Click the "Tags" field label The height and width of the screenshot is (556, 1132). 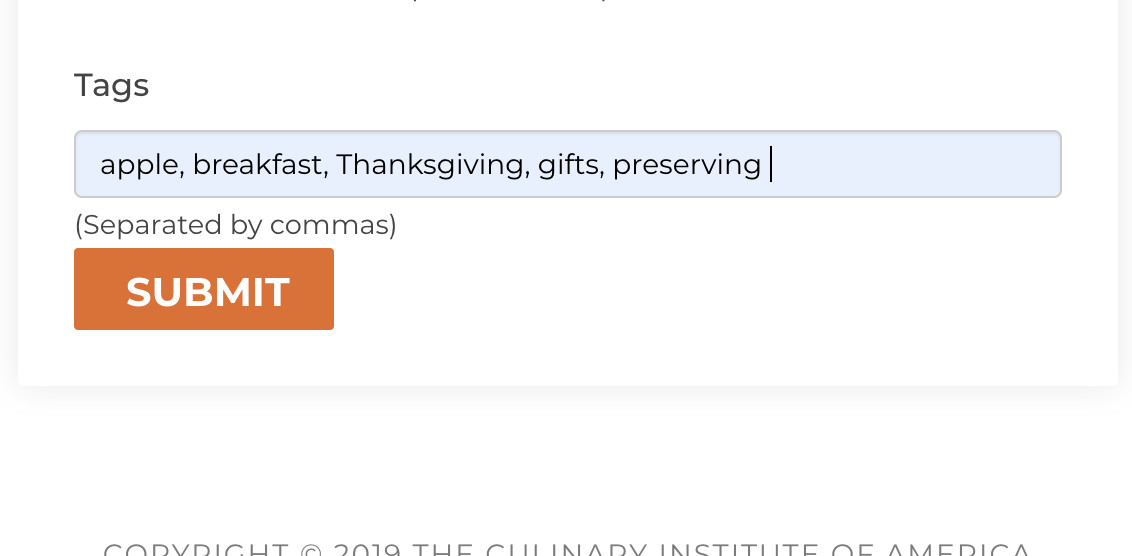click(x=111, y=86)
